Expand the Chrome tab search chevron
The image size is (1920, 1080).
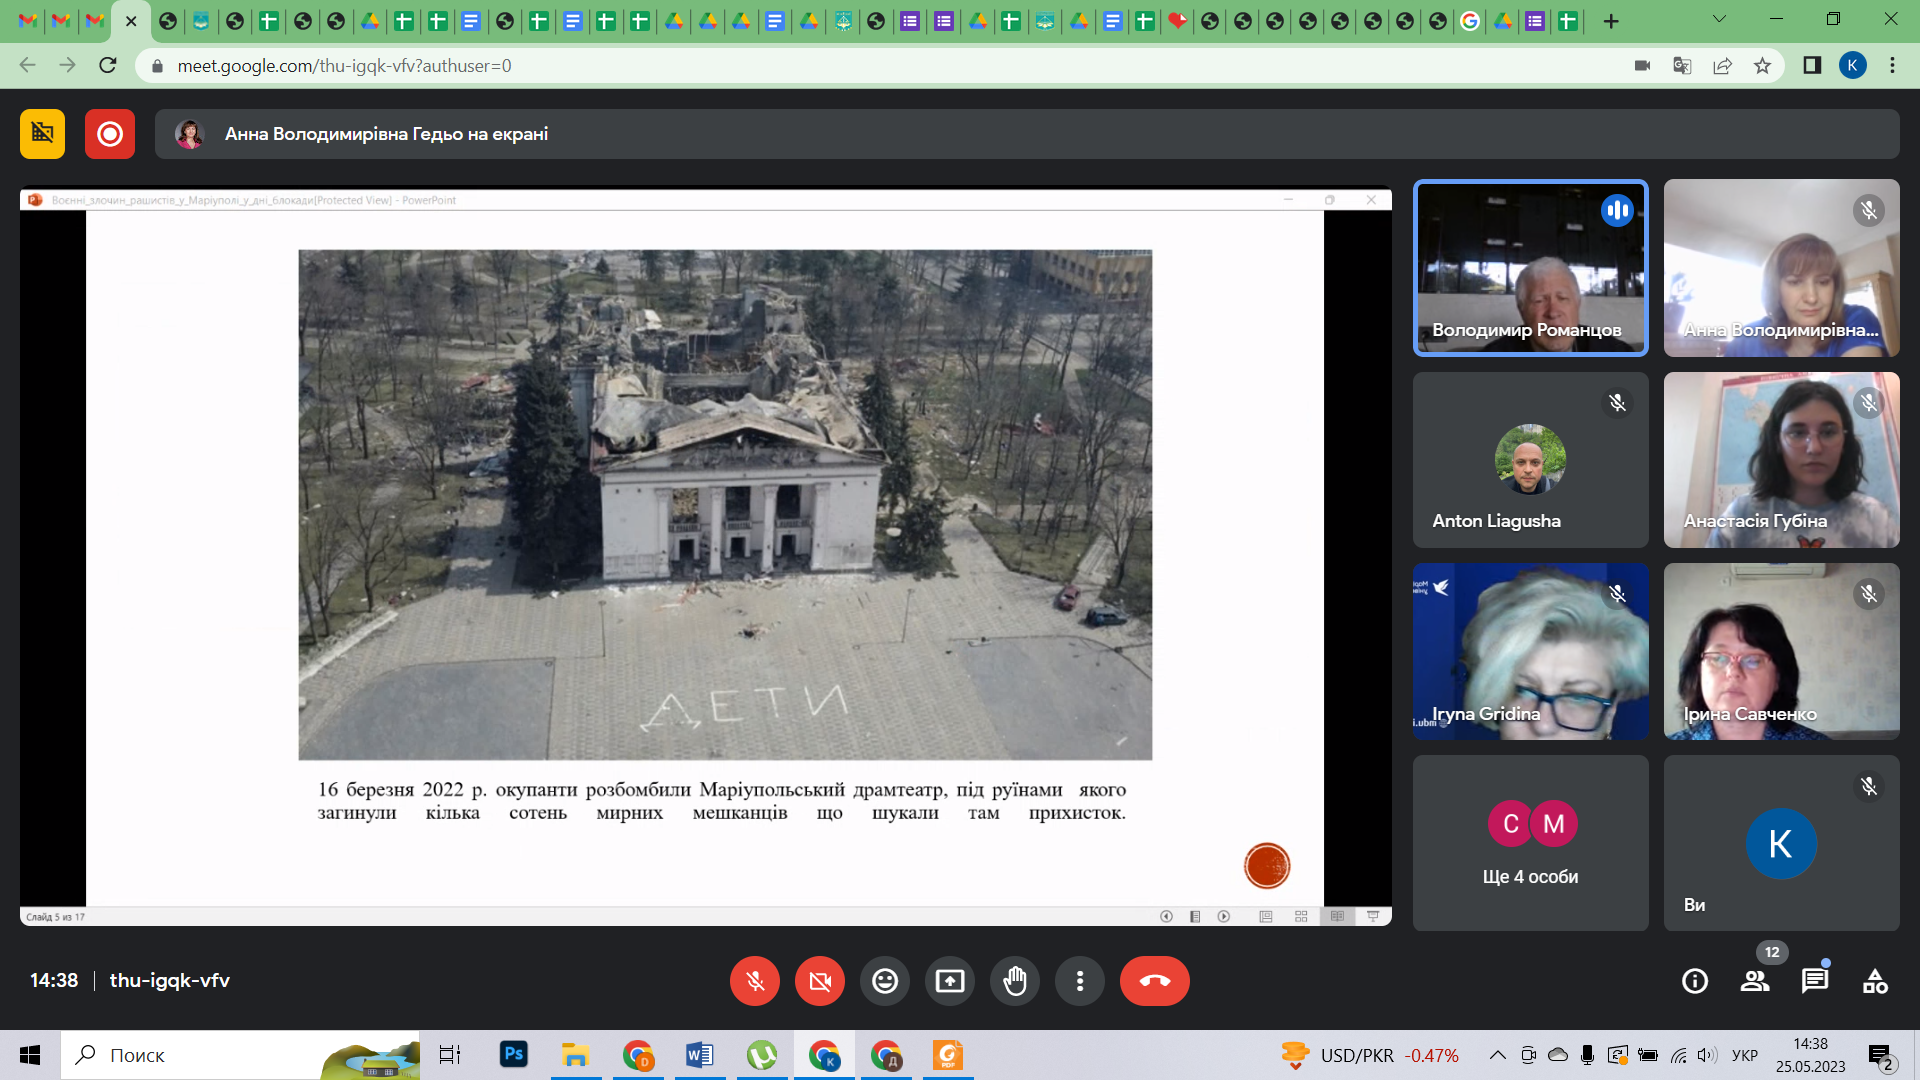click(1719, 19)
